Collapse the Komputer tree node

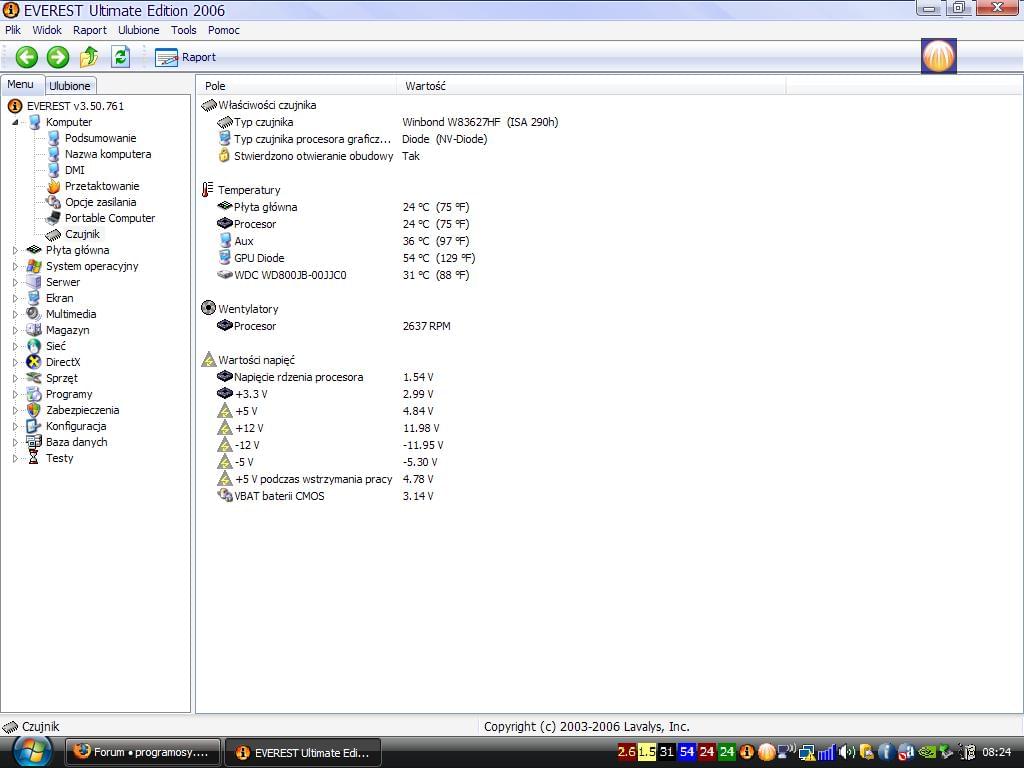pos(15,122)
